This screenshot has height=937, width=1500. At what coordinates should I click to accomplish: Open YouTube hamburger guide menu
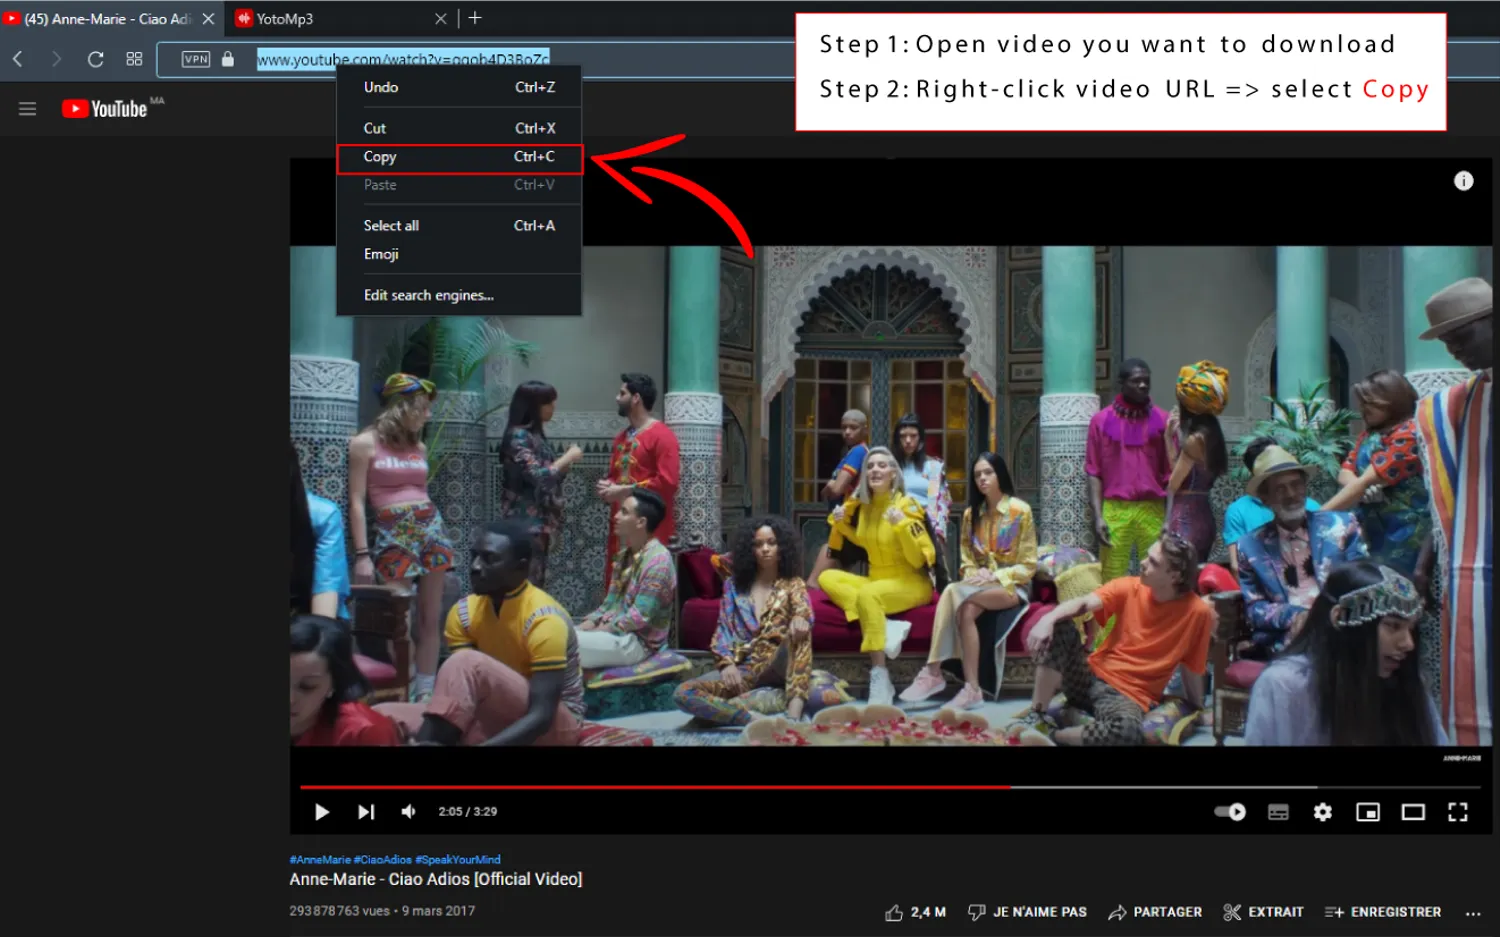coord(27,109)
